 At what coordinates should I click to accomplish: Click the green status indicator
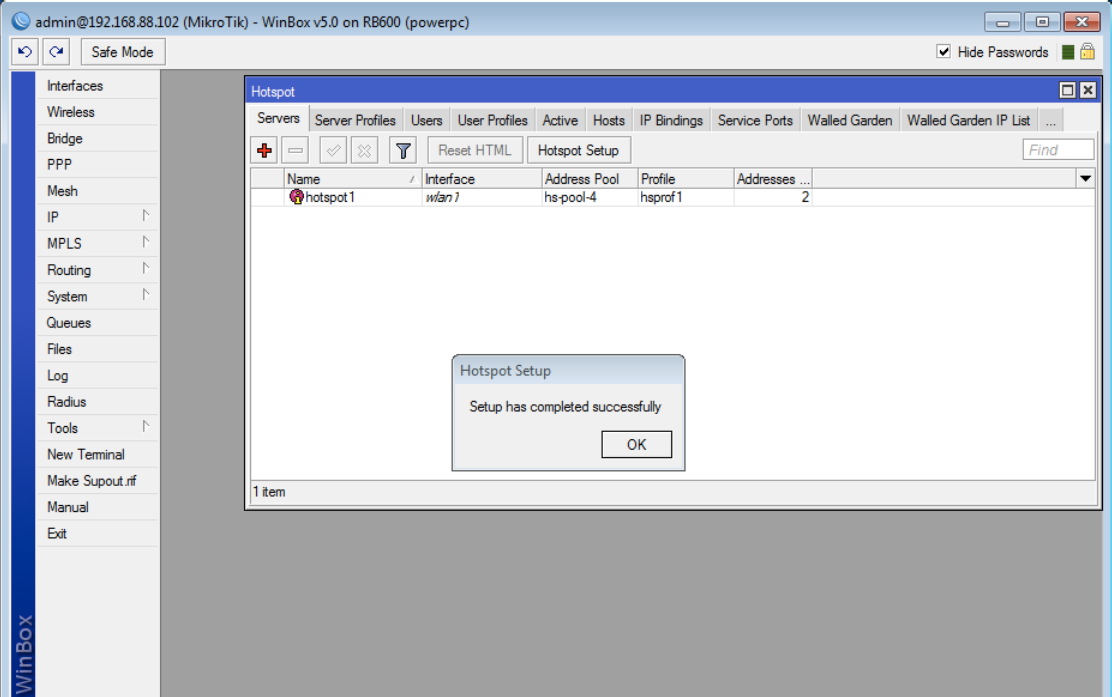coord(1068,52)
